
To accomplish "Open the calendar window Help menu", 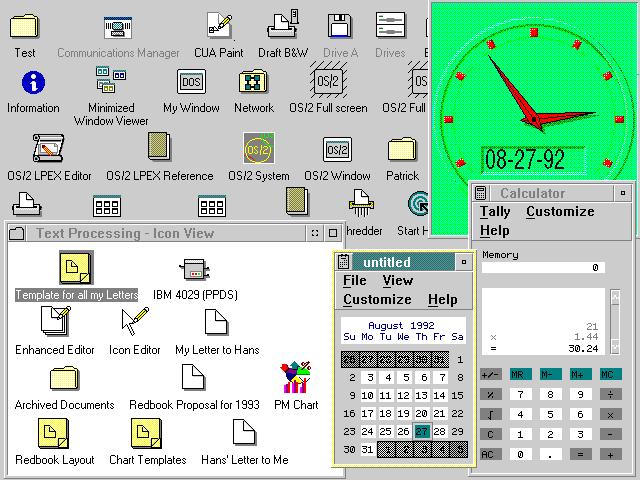I will point(442,300).
